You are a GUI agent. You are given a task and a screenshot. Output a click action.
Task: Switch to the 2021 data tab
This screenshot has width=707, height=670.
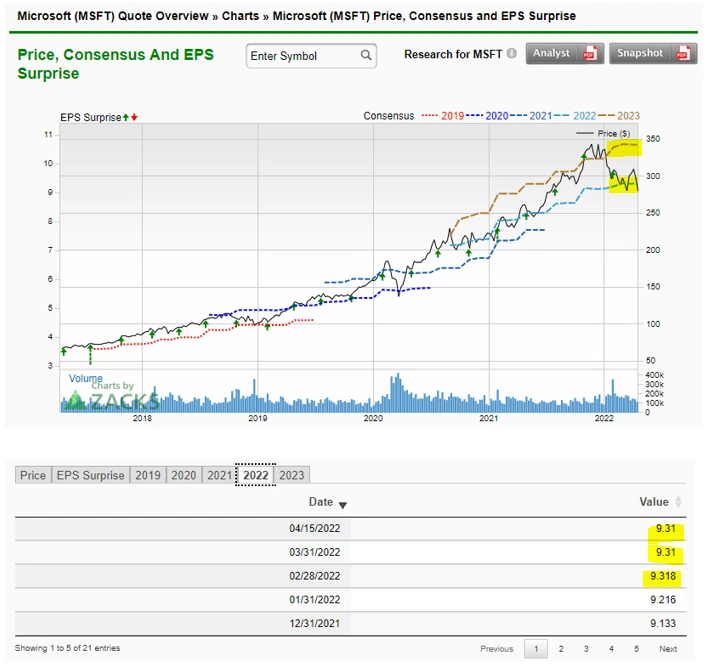[x=219, y=475]
